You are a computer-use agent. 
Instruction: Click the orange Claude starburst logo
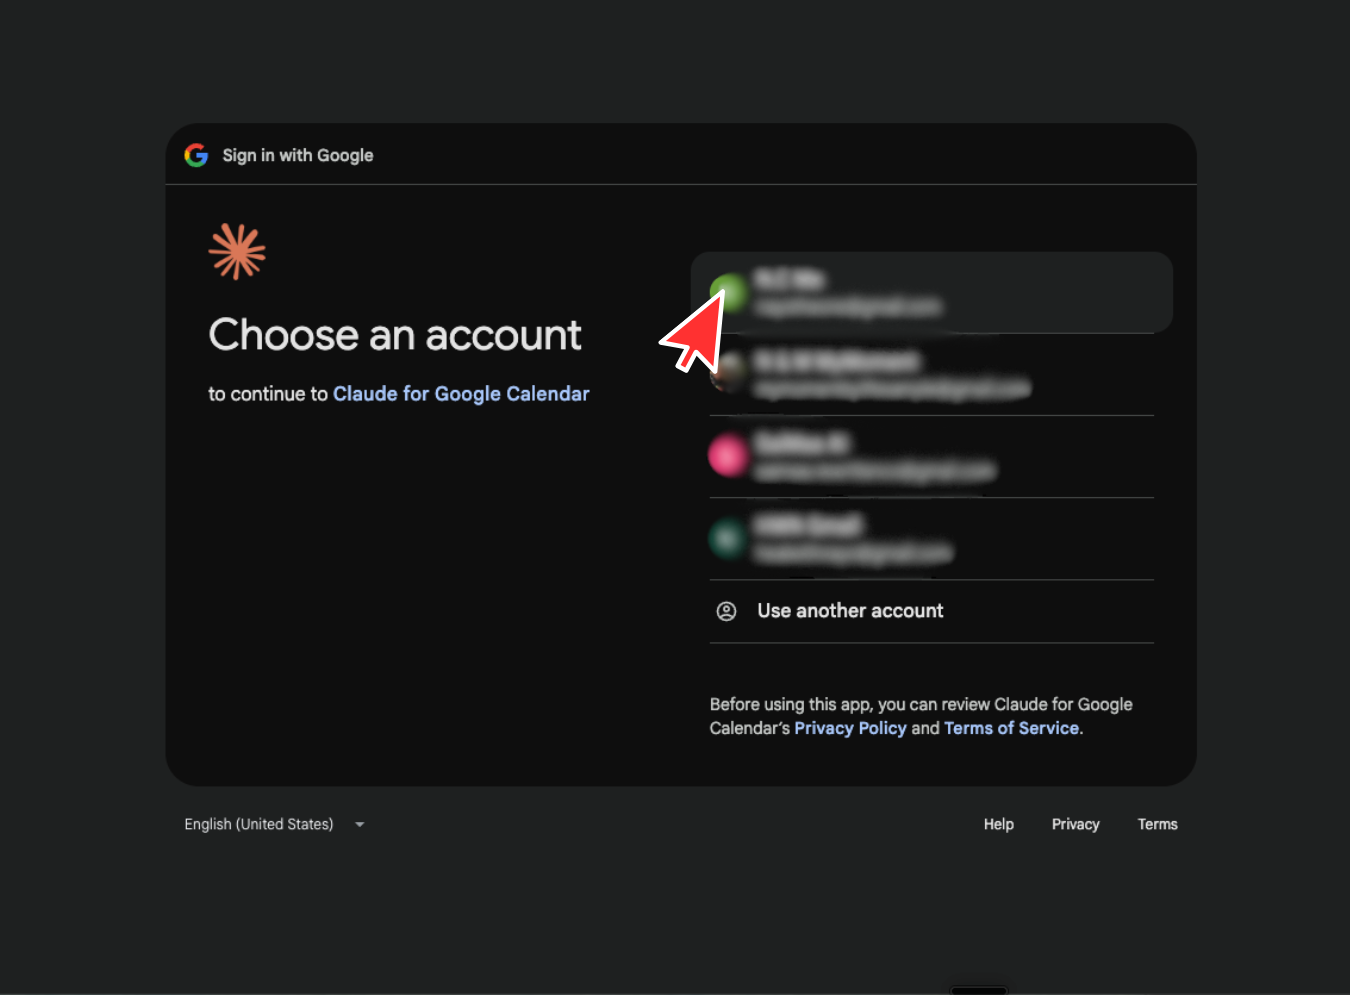[237, 251]
